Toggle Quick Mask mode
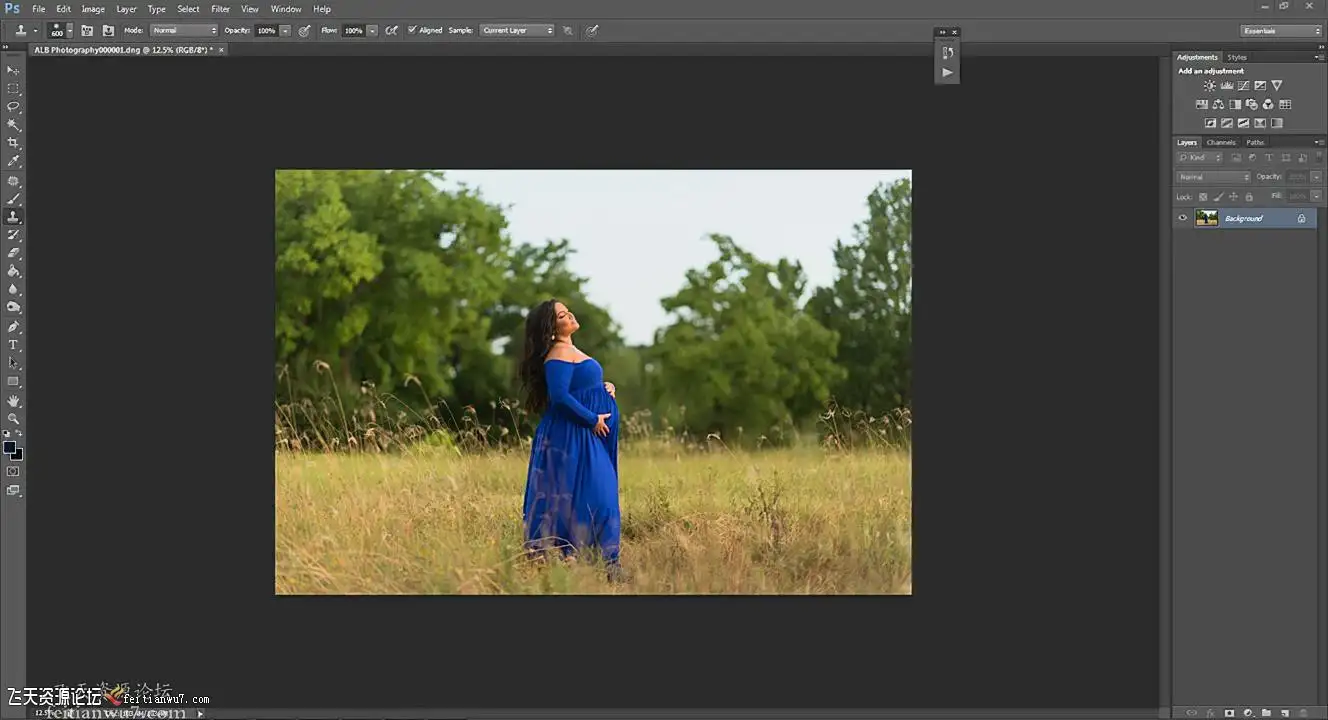This screenshot has width=1328, height=720. (13, 471)
